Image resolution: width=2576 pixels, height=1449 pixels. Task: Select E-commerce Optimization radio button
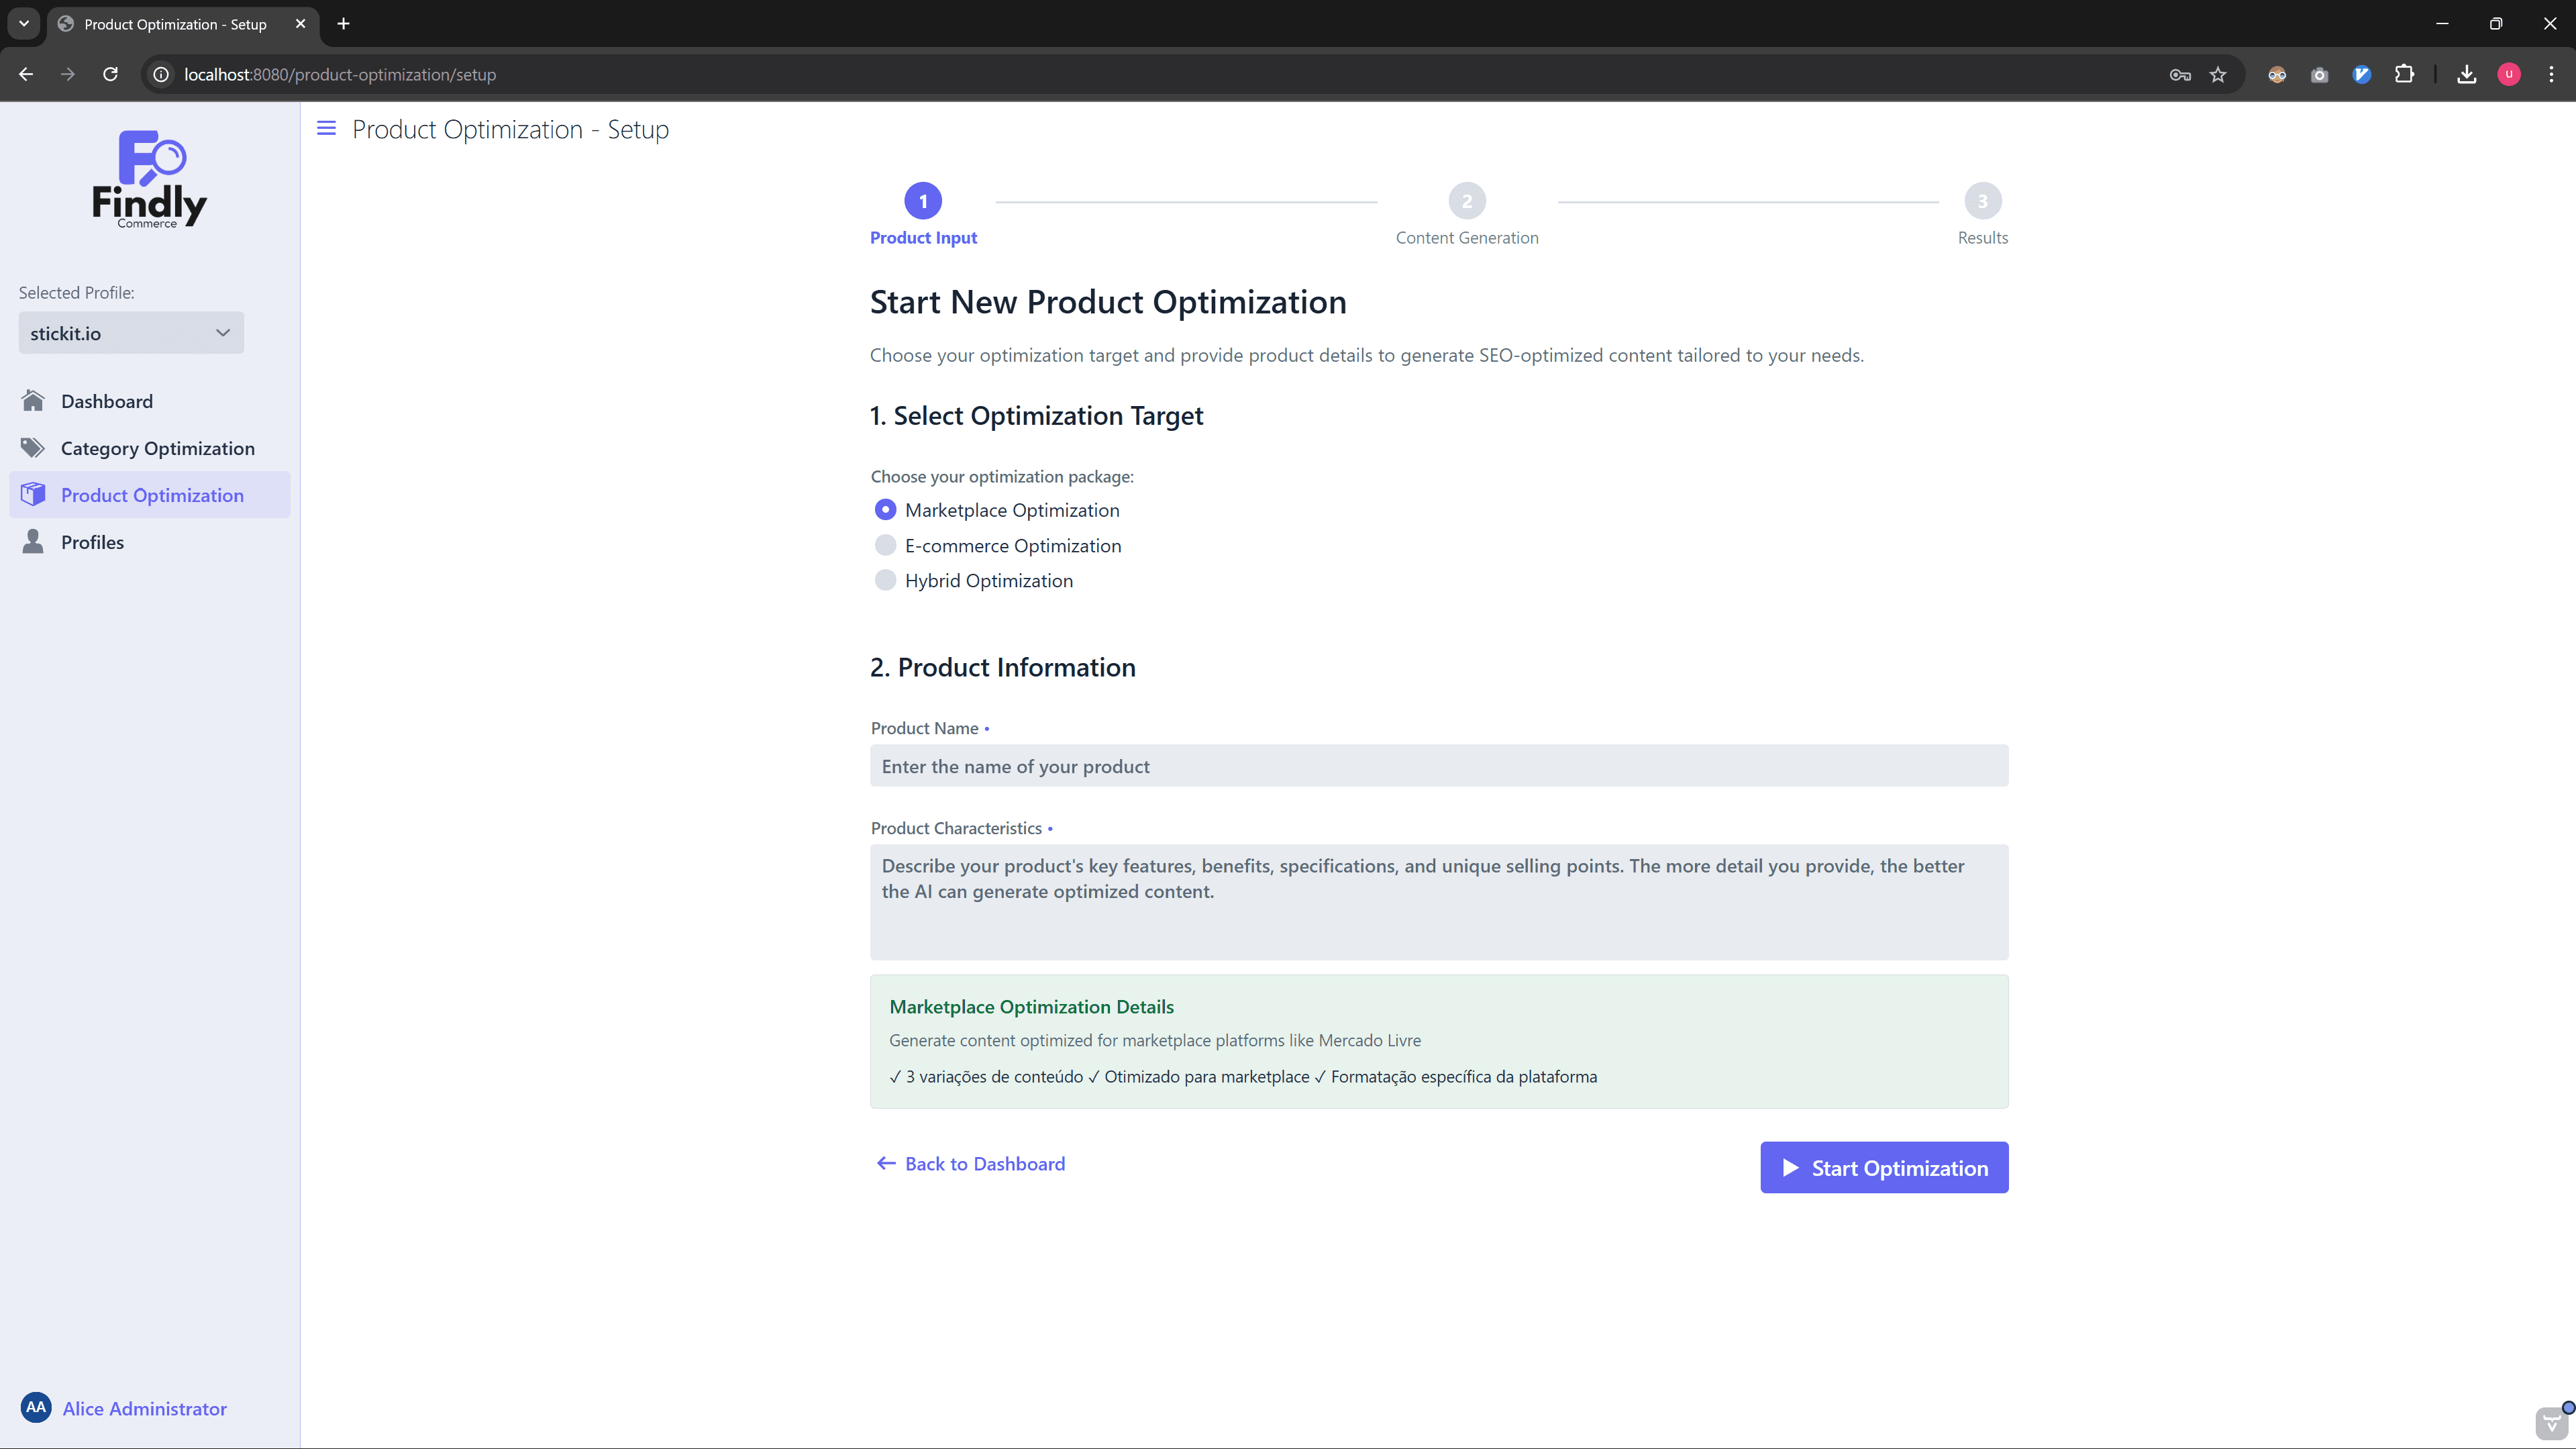885,545
